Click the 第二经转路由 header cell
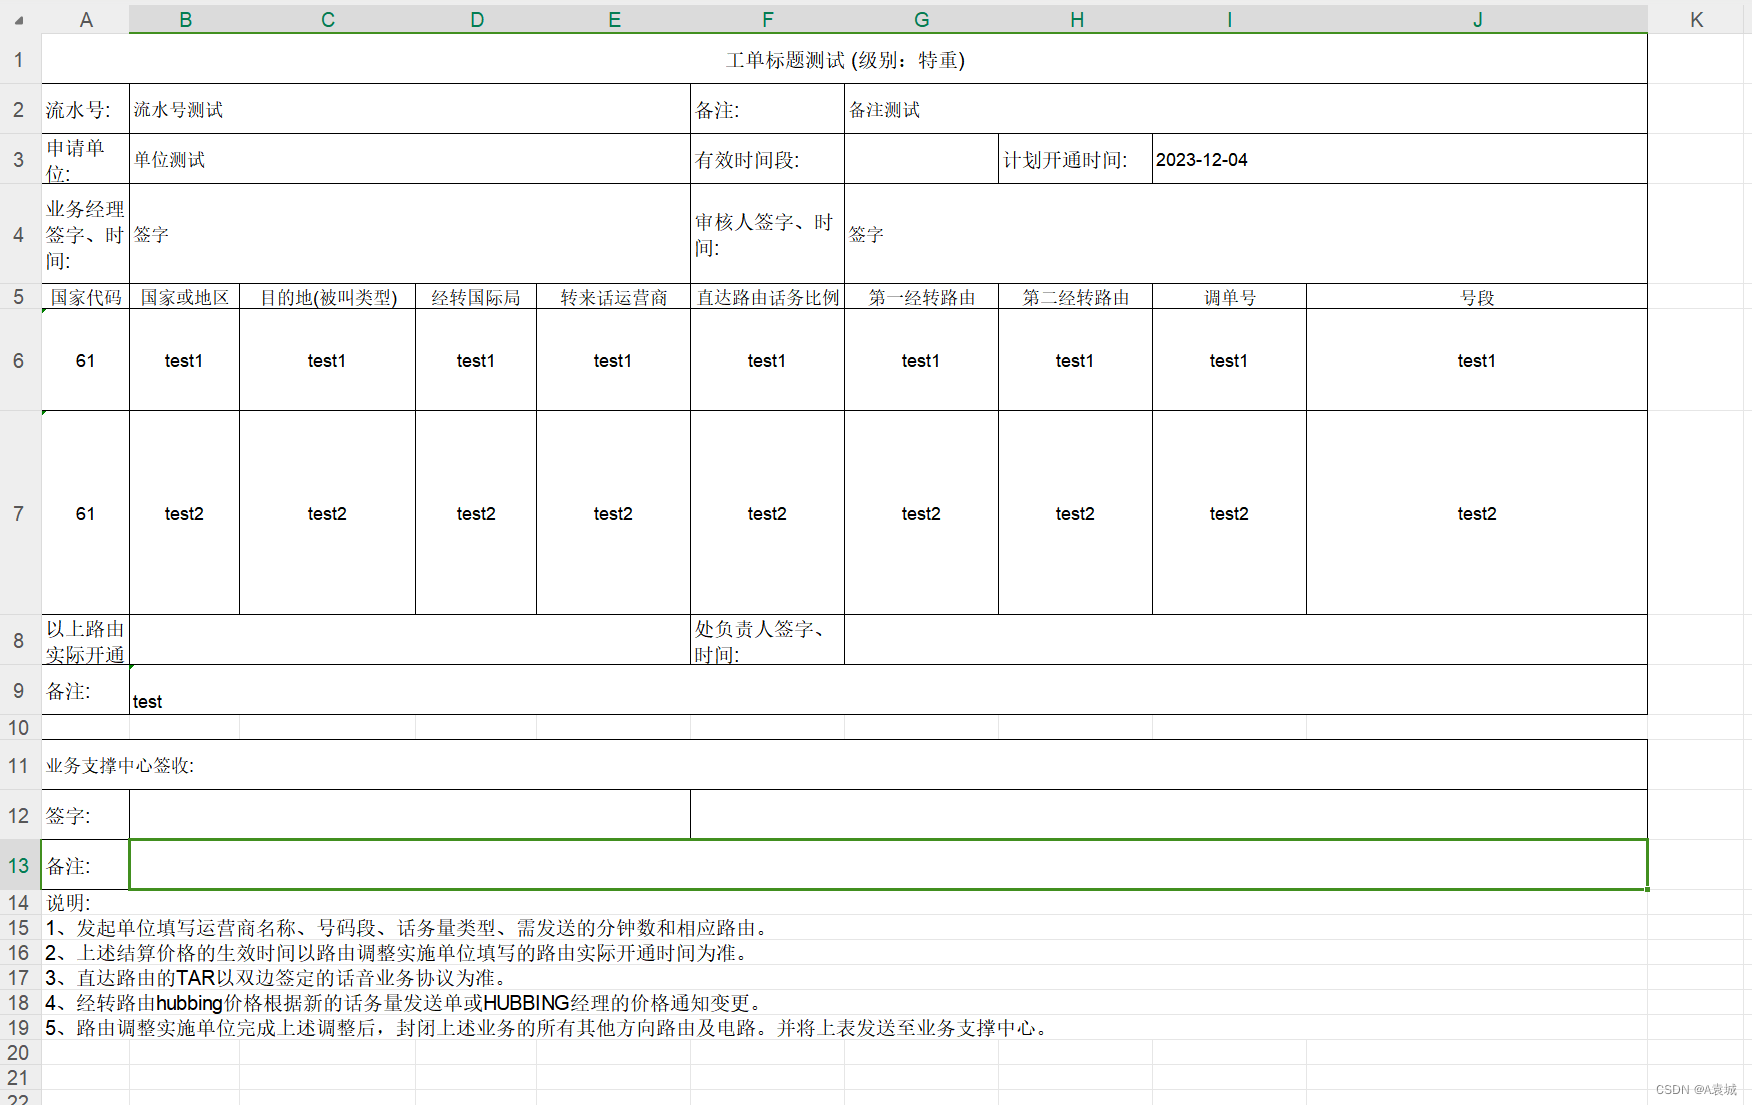Image resolution: width=1752 pixels, height=1105 pixels. point(1075,297)
